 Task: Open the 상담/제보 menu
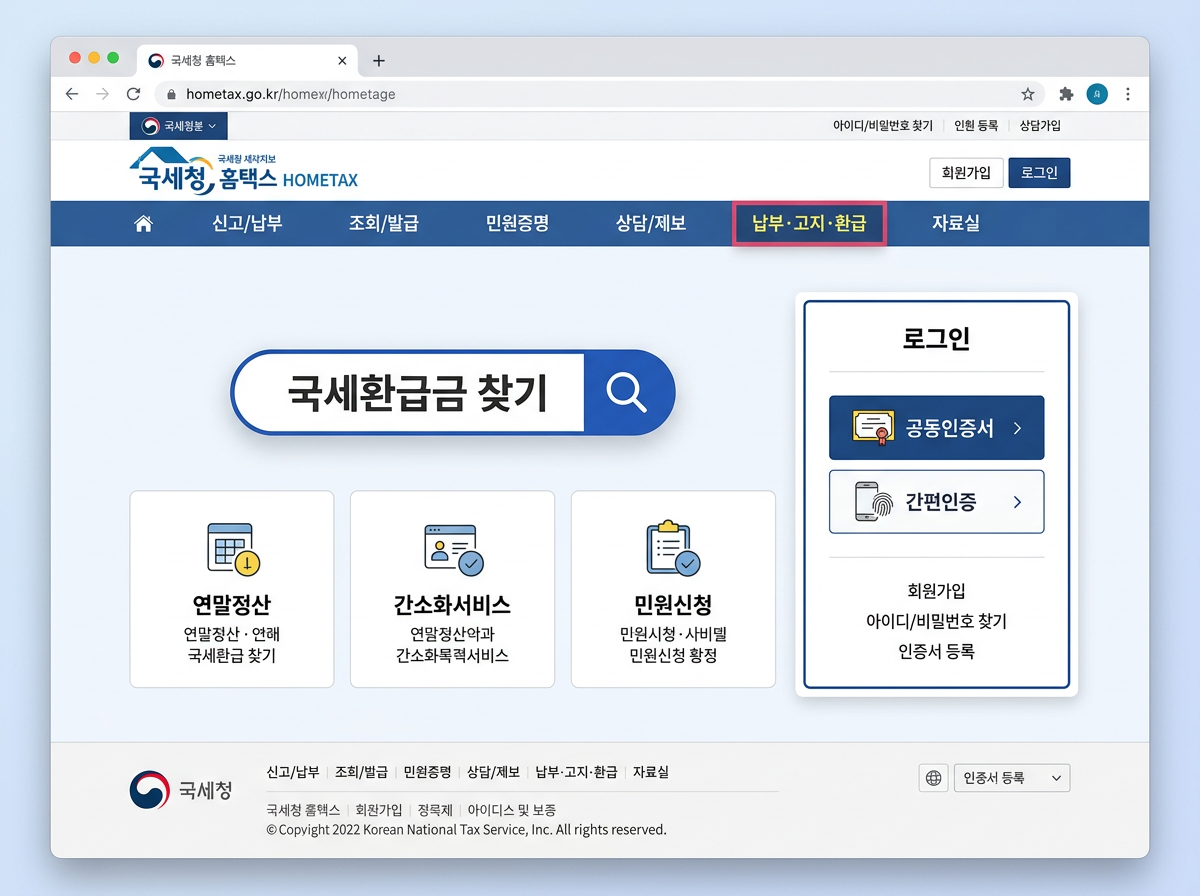(651, 224)
